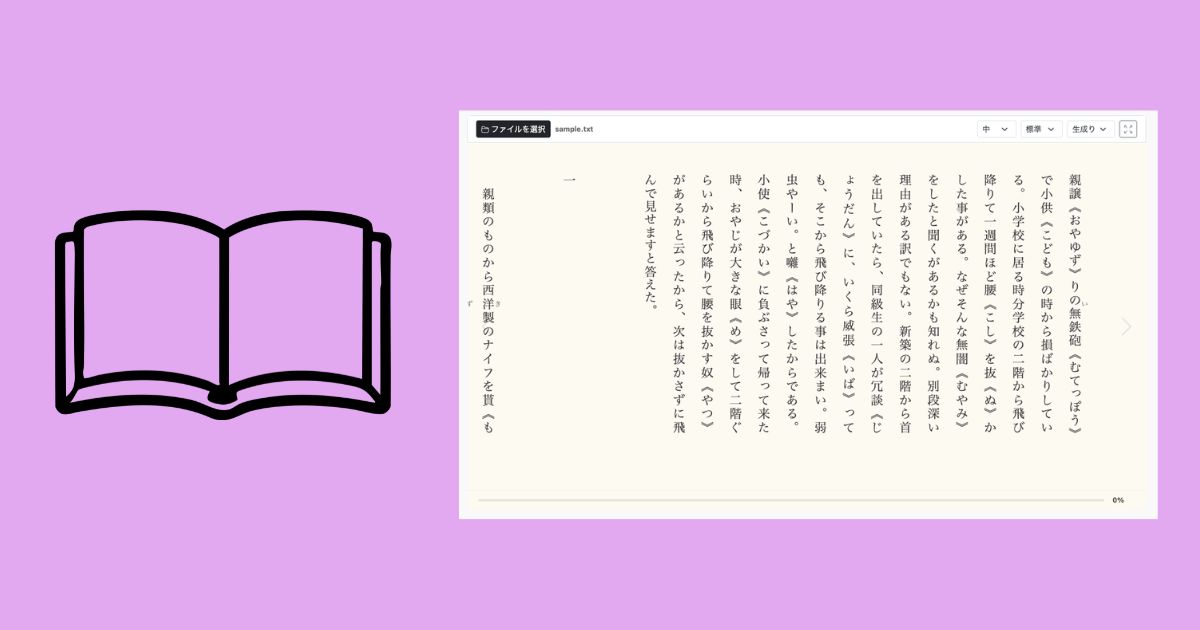1200x630 pixels.
Task: Click the reading progress bar track
Action: click(790, 499)
